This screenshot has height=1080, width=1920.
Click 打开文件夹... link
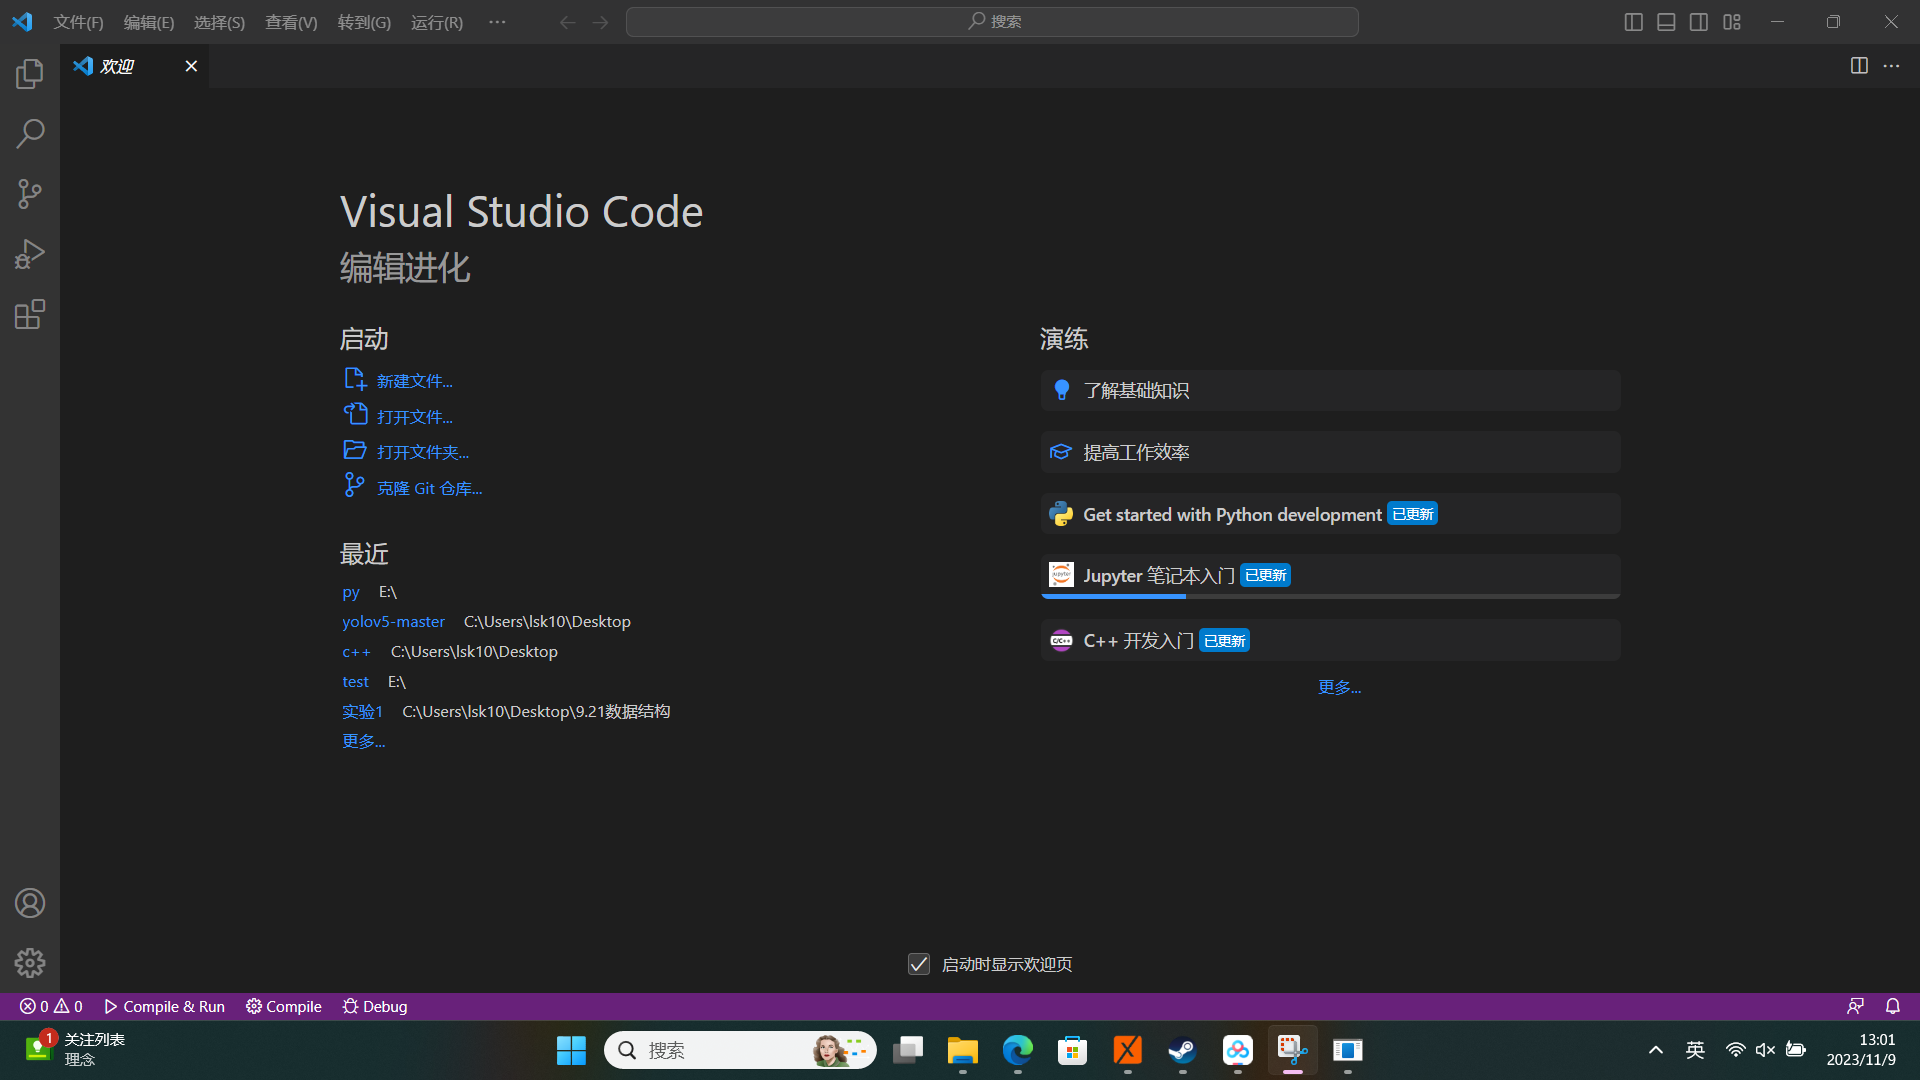tap(423, 452)
